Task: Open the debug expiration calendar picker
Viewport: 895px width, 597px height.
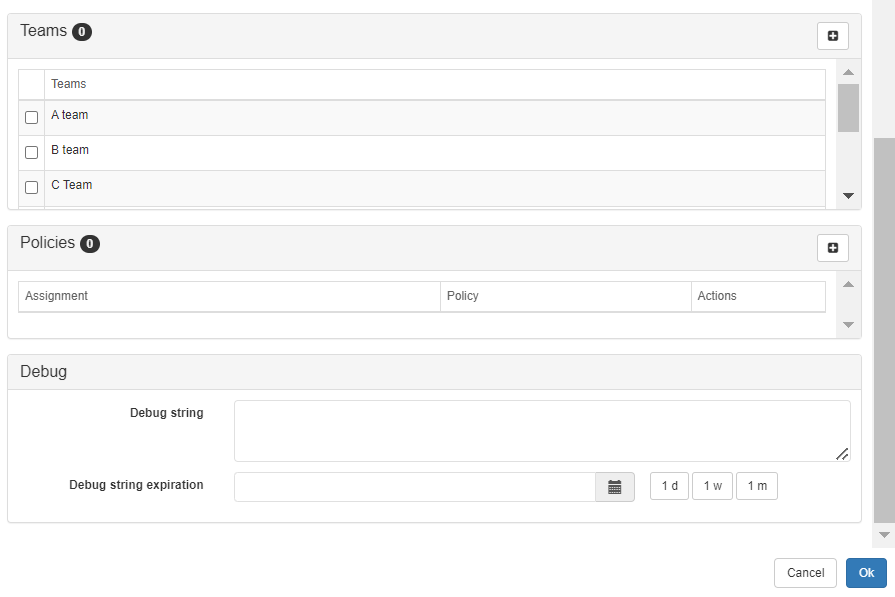Action: pyautogui.click(x=615, y=487)
